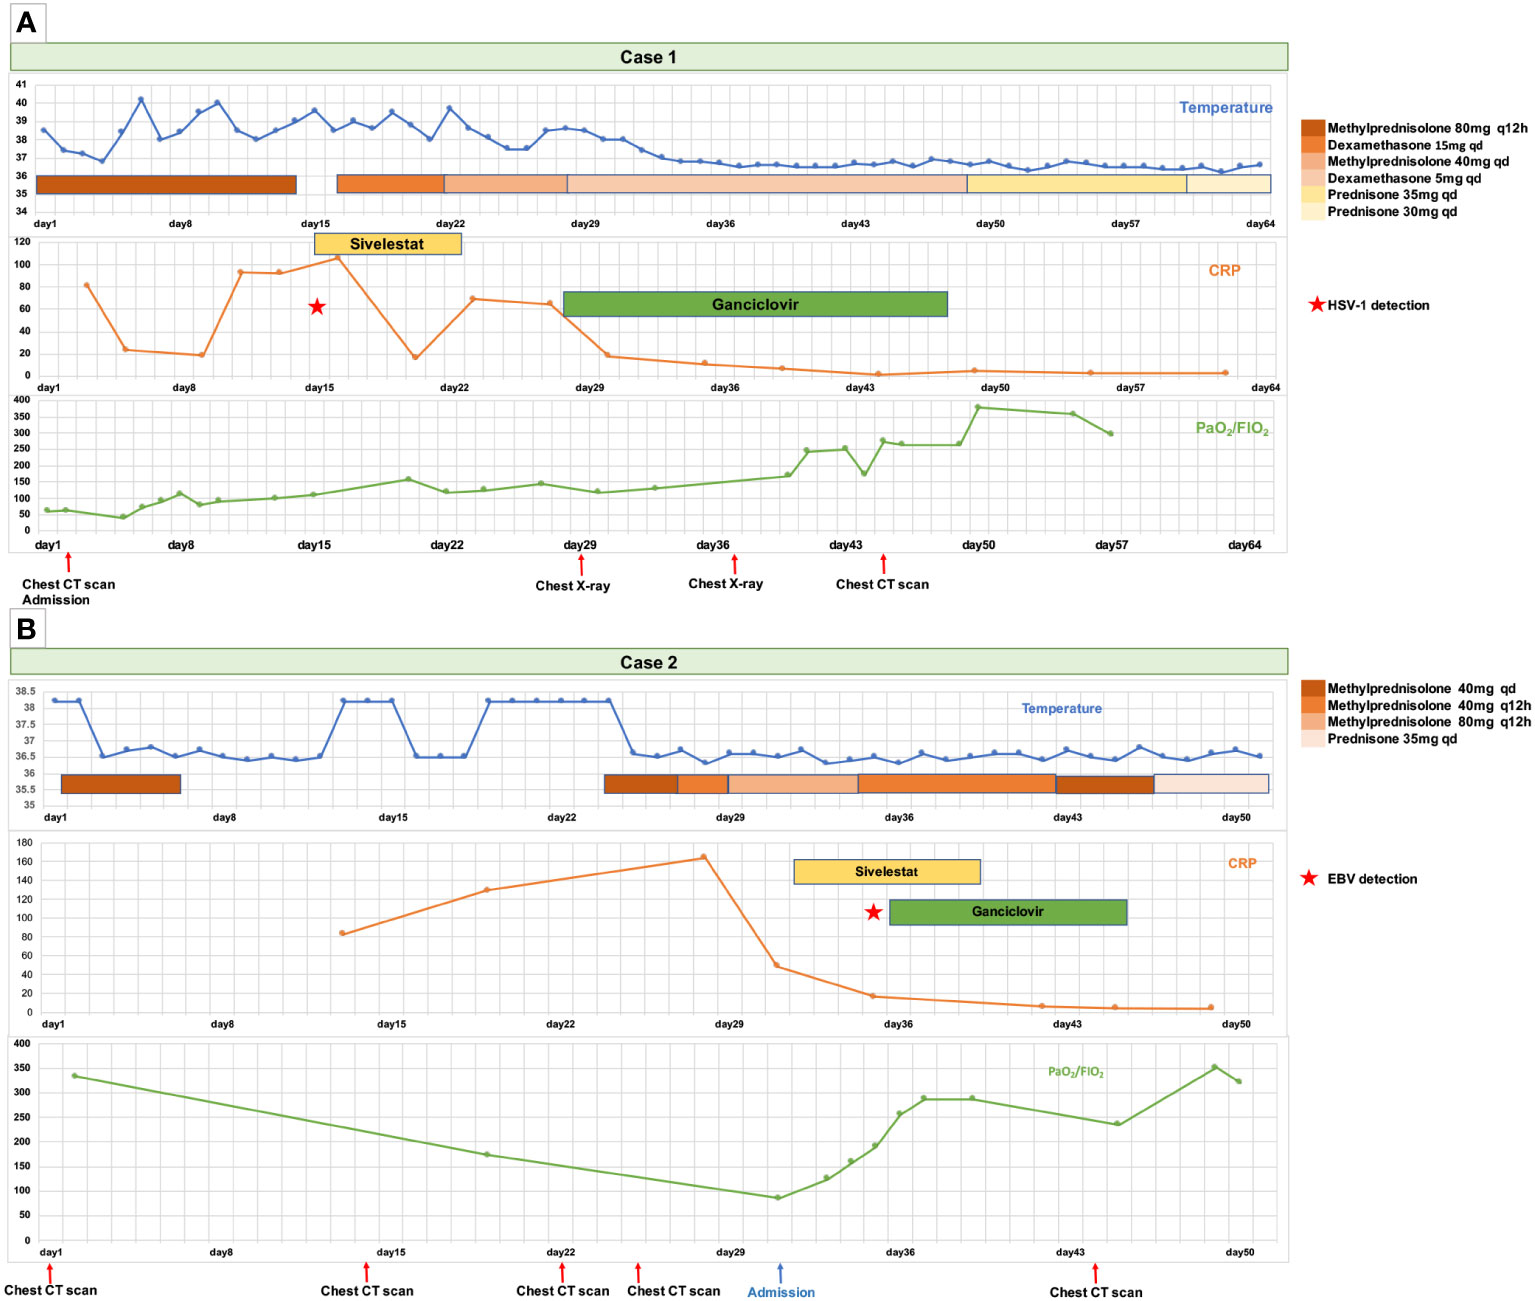Click the 'HSV-1 detection' legend text
The height and width of the screenshot is (1301, 1535).
point(1379,305)
